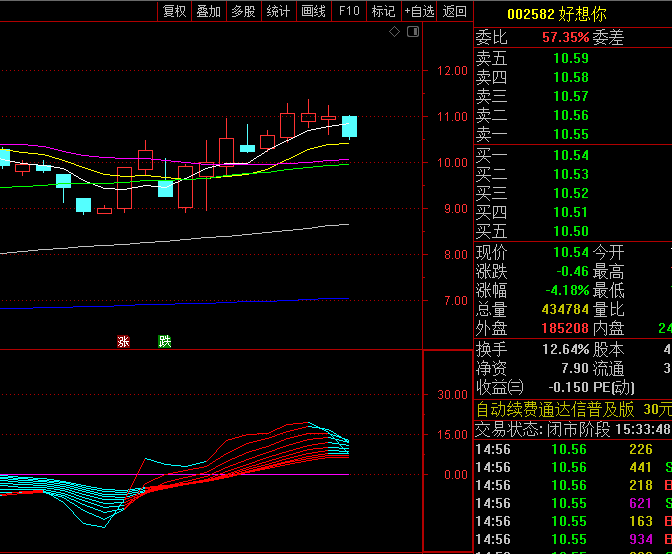The width and height of the screenshot is (672, 554).
Task: Click the 返回 back button
Action: click(x=455, y=11)
